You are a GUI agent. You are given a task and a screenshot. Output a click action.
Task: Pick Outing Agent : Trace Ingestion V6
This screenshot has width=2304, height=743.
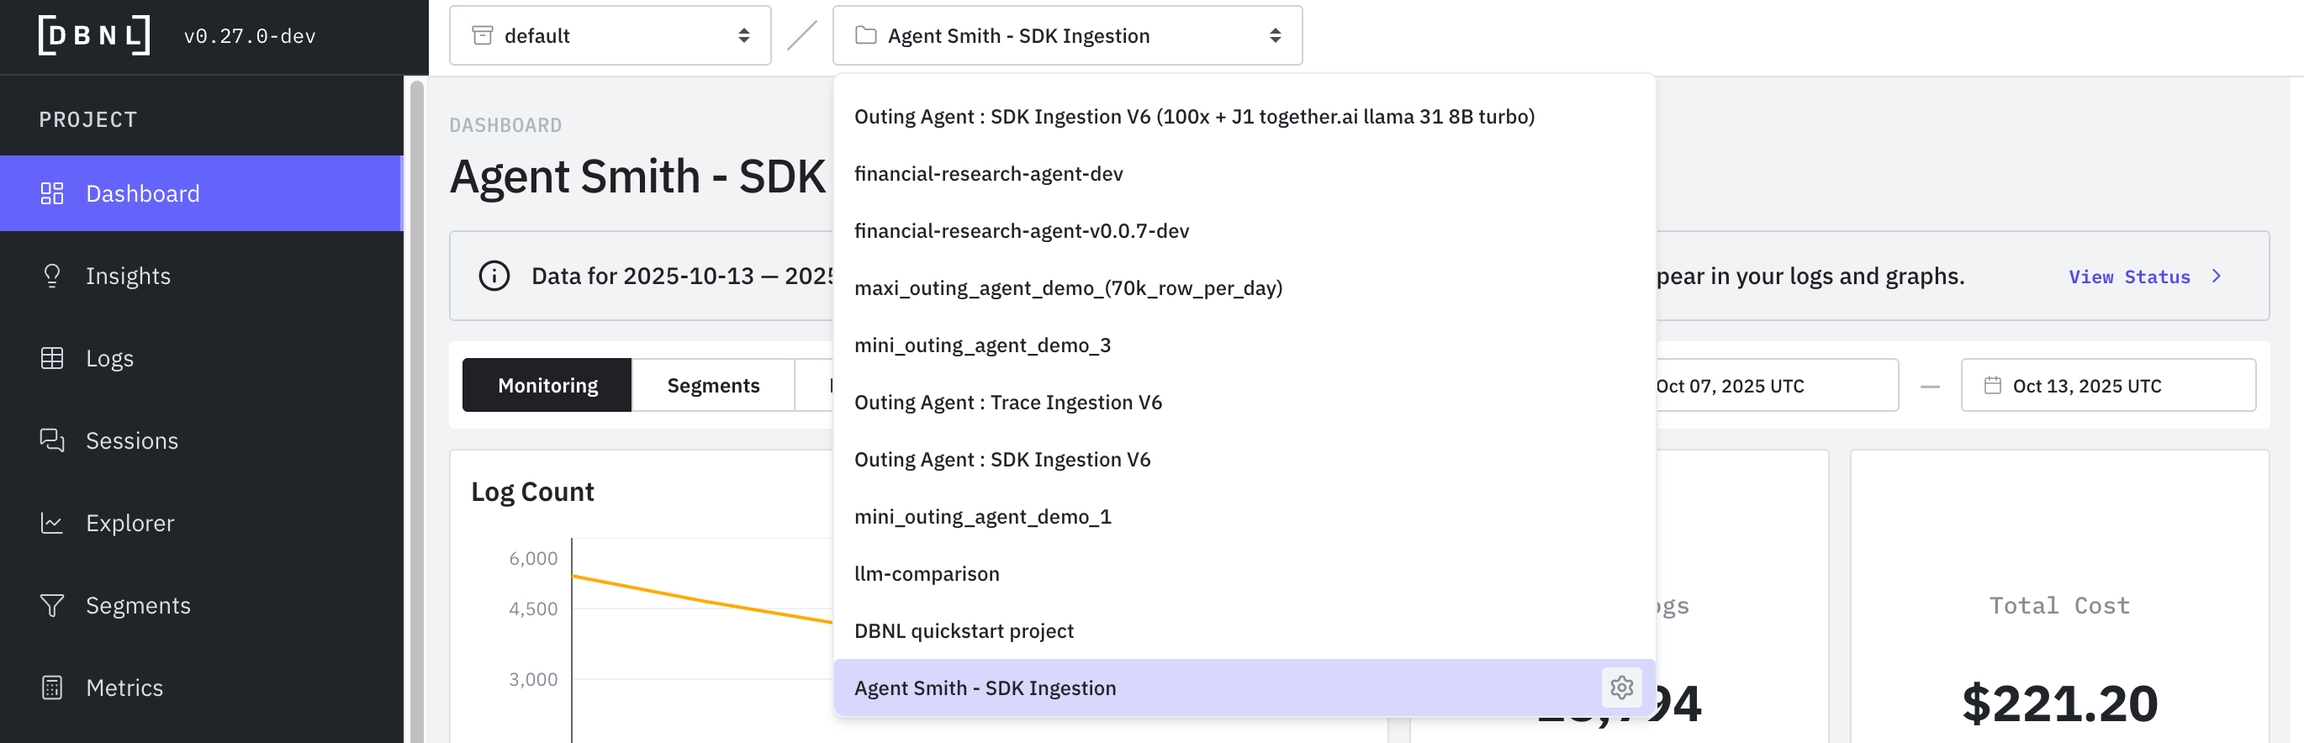(1007, 402)
